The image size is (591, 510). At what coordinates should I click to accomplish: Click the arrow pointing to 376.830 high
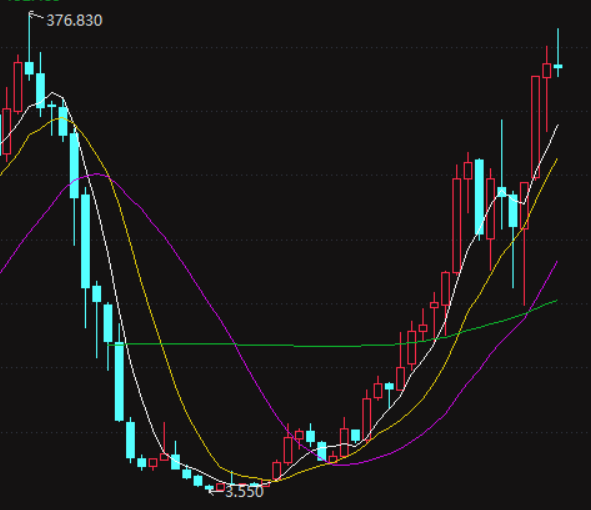point(36,15)
